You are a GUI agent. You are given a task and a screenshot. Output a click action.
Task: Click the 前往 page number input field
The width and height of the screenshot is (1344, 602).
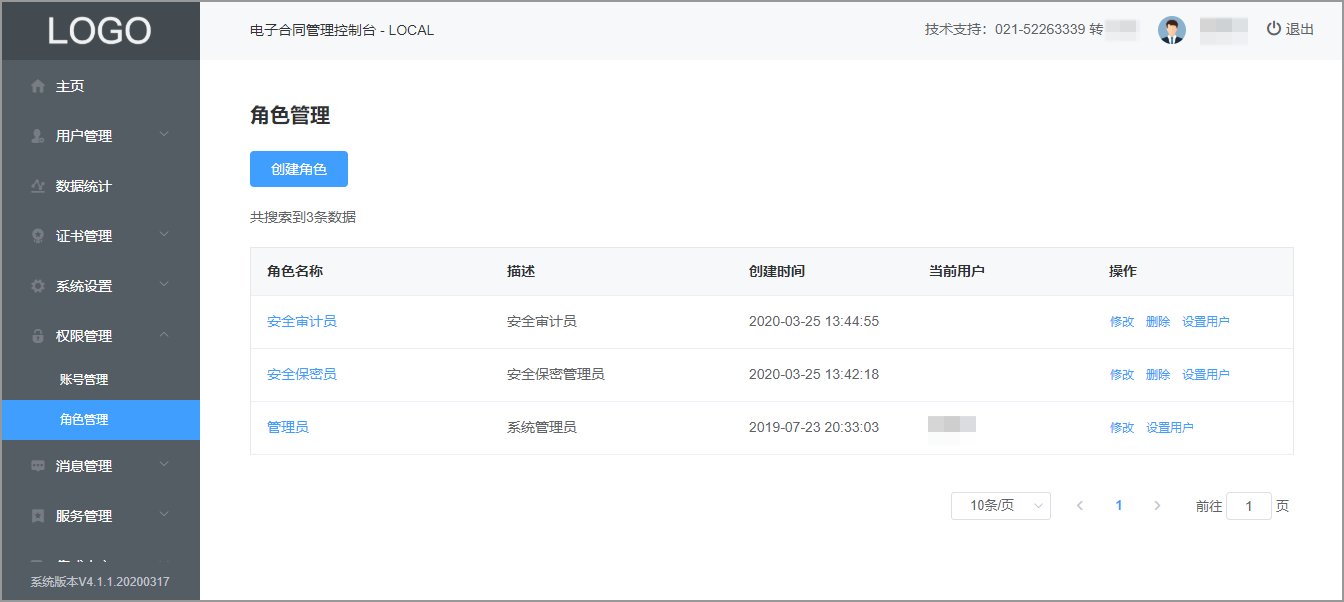[x=1249, y=506]
